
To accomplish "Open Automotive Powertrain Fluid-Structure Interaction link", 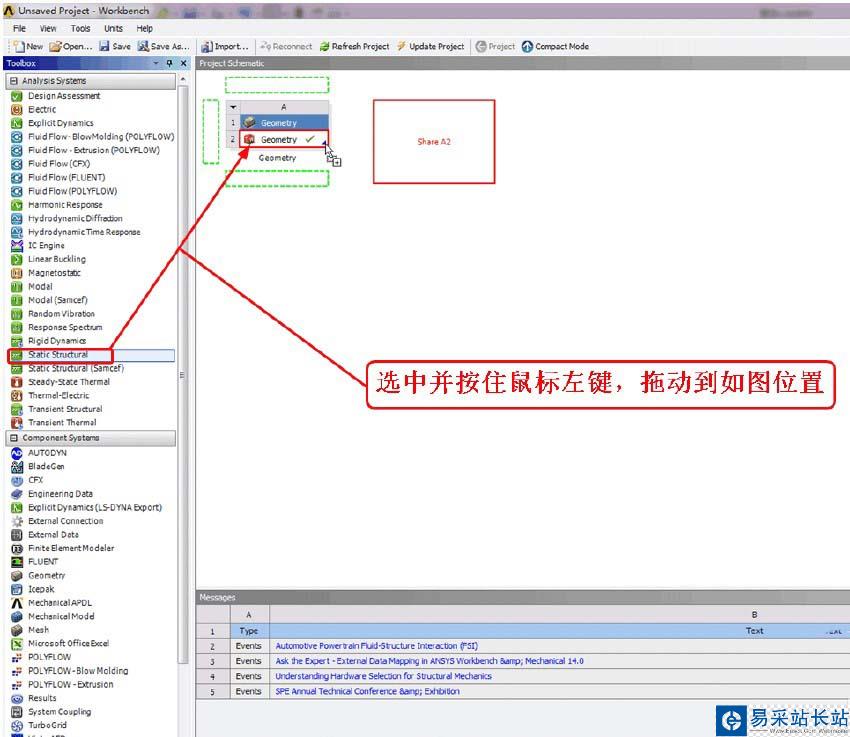I will coord(377,646).
